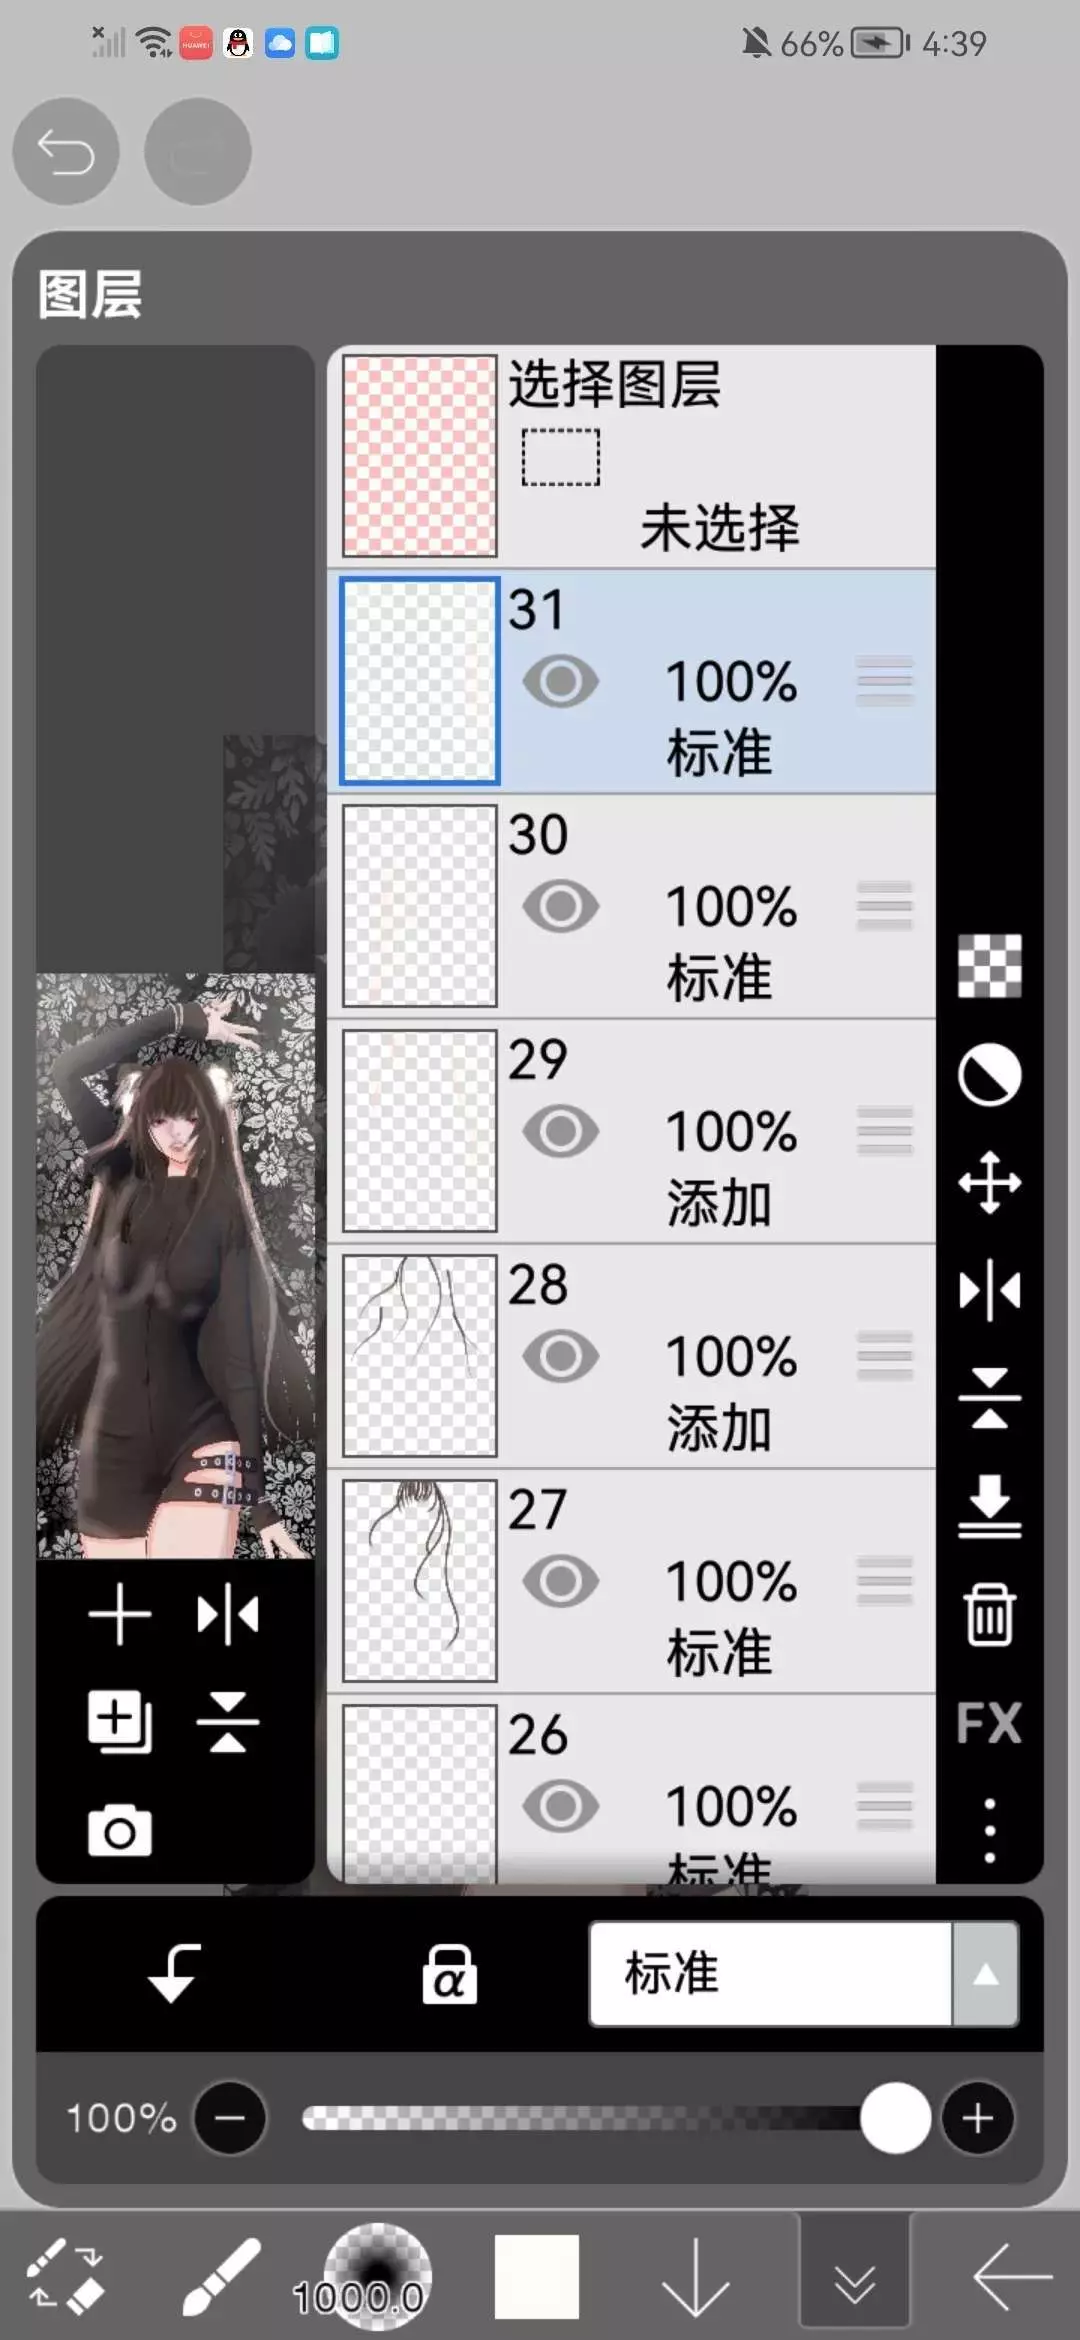Tap the artwork canvas preview image
Viewport: 1080px width, 2340px height.
pos(176,1266)
